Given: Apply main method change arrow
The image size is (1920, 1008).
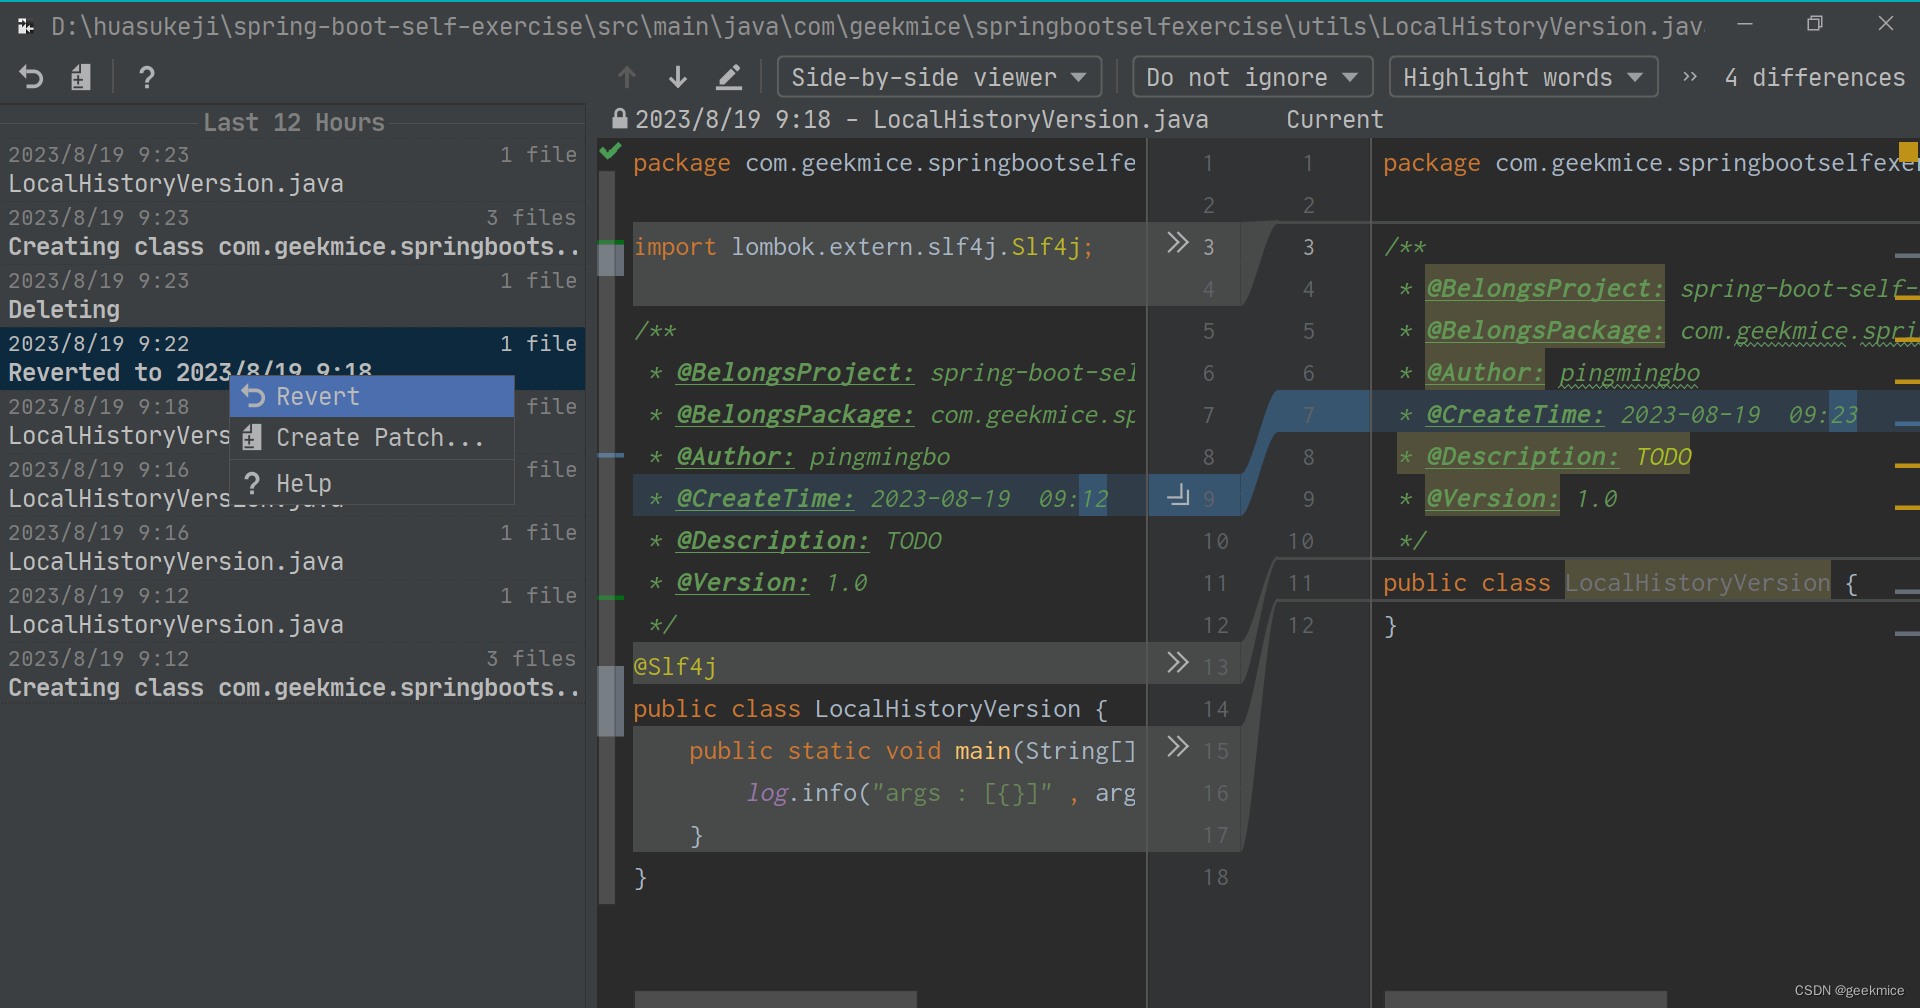Looking at the screenshot, I should 1178,747.
